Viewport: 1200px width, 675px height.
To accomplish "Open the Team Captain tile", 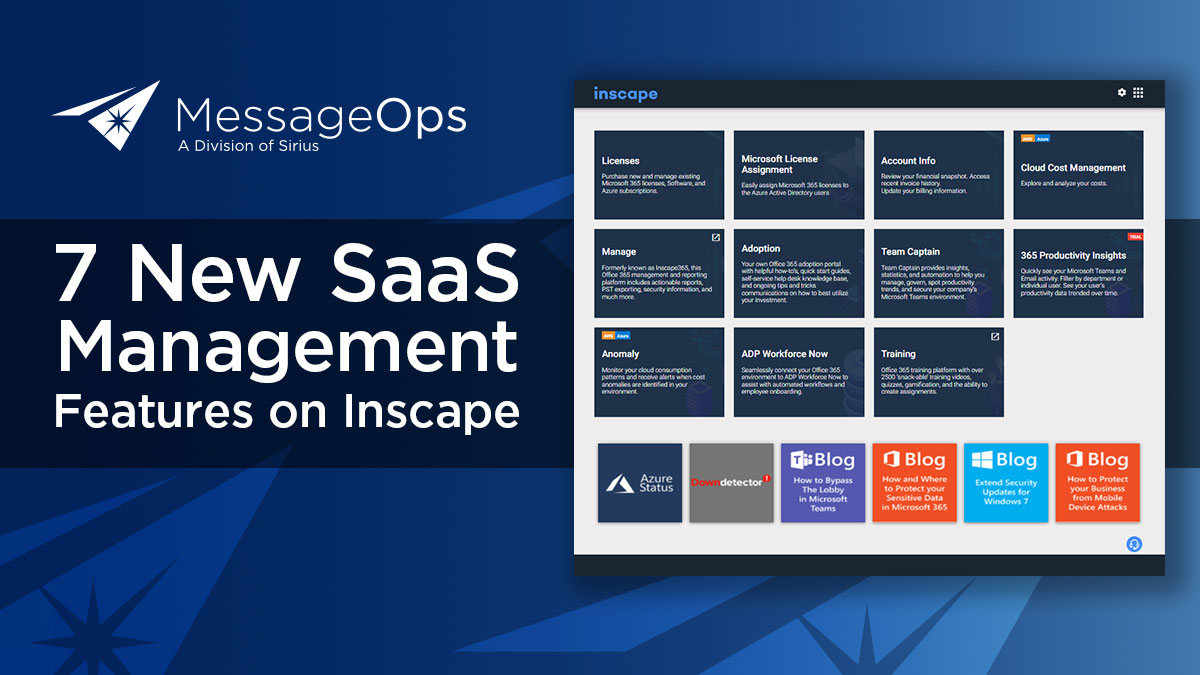I will coord(939,274).
